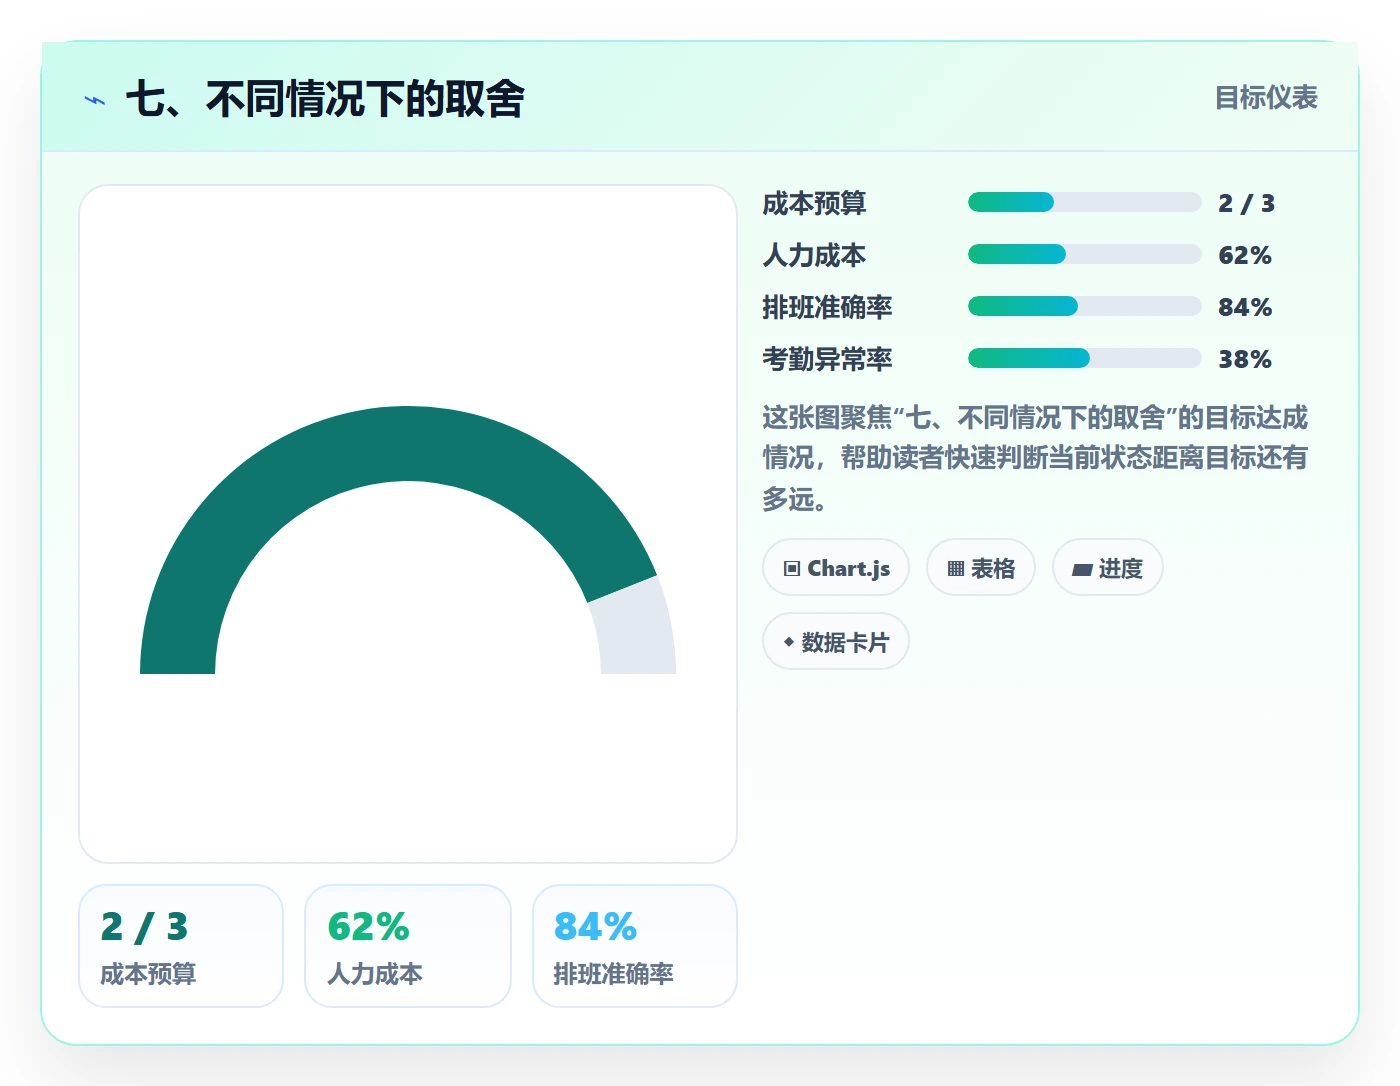Click the dark icon in the 进度 tag
The width and height of the screenshot is (1400, 1086).
coord(1082,570)
